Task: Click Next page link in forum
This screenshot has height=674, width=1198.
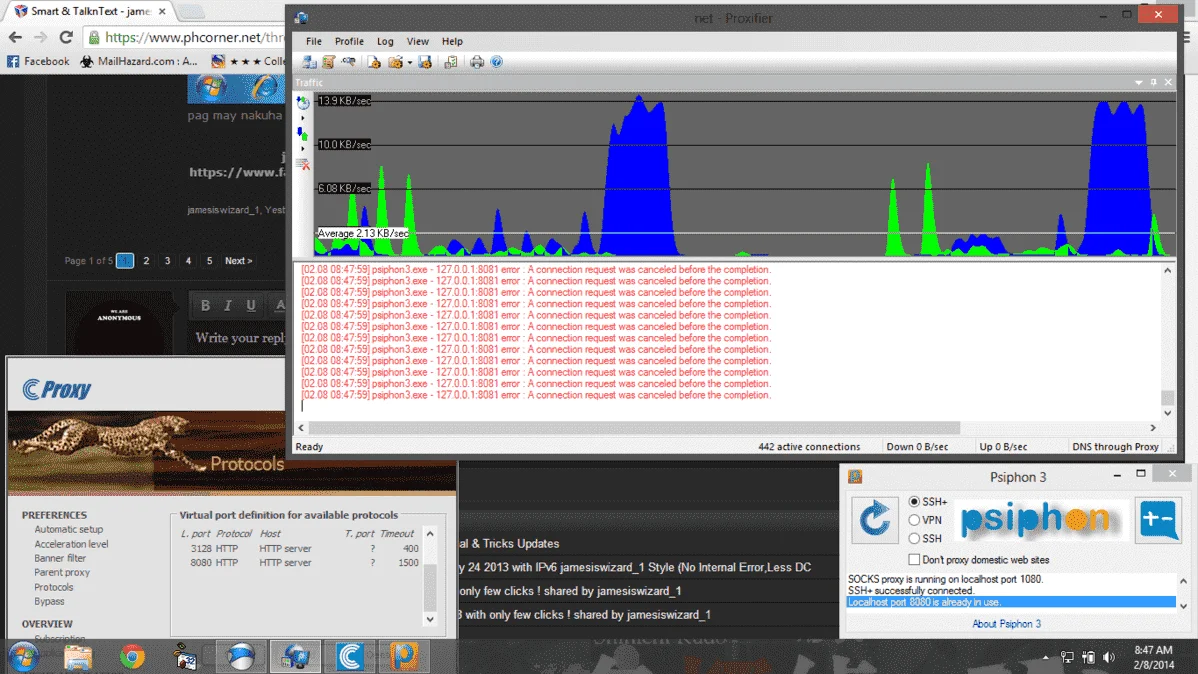Action: pos(238,261)
